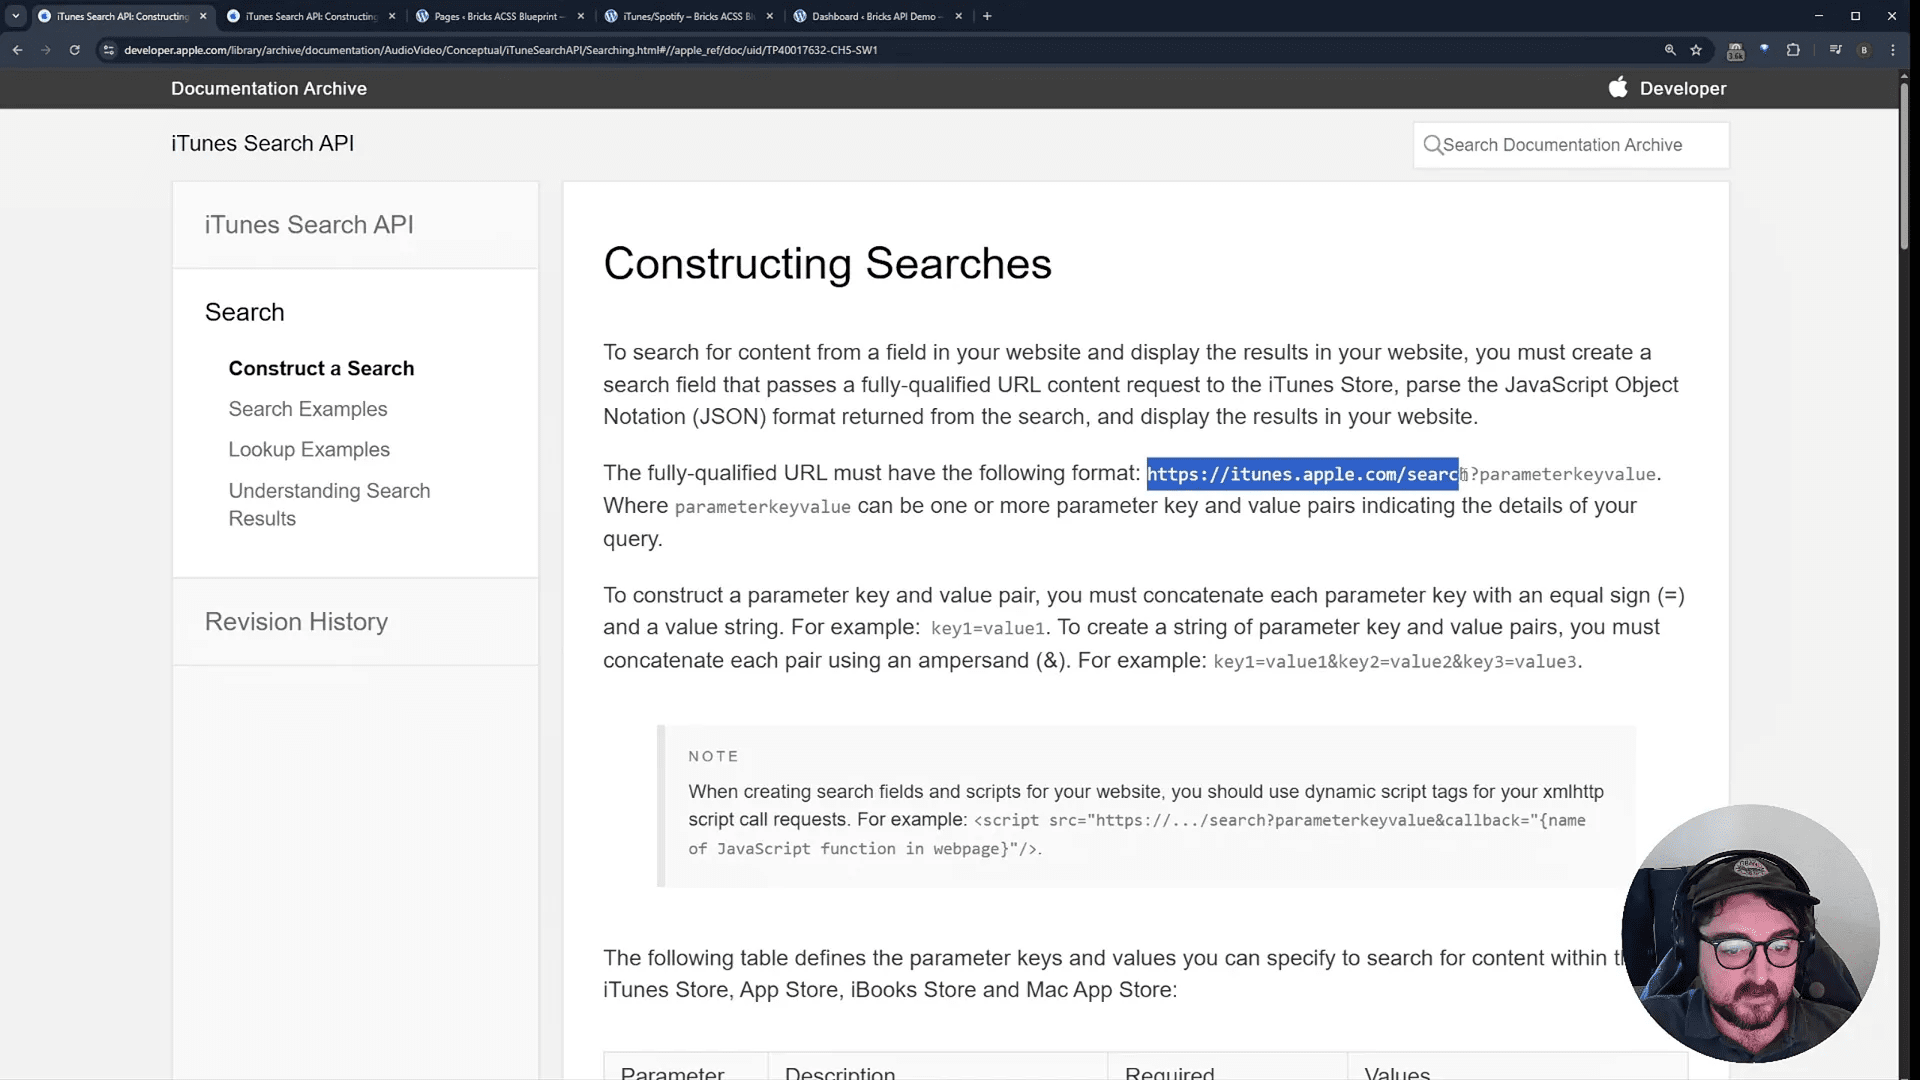Open the media controls music-note icon

[x=1835, y=50]
